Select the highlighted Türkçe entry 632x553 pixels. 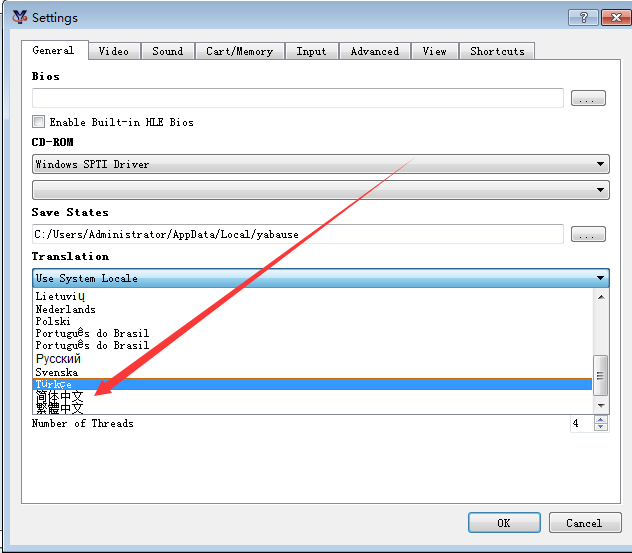coord(312,384)
